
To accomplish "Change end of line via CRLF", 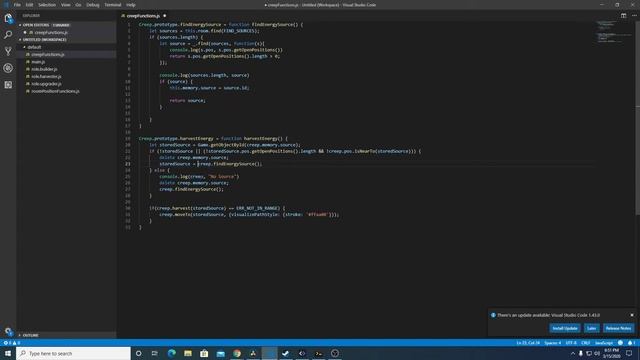I will tap(585, 343).
